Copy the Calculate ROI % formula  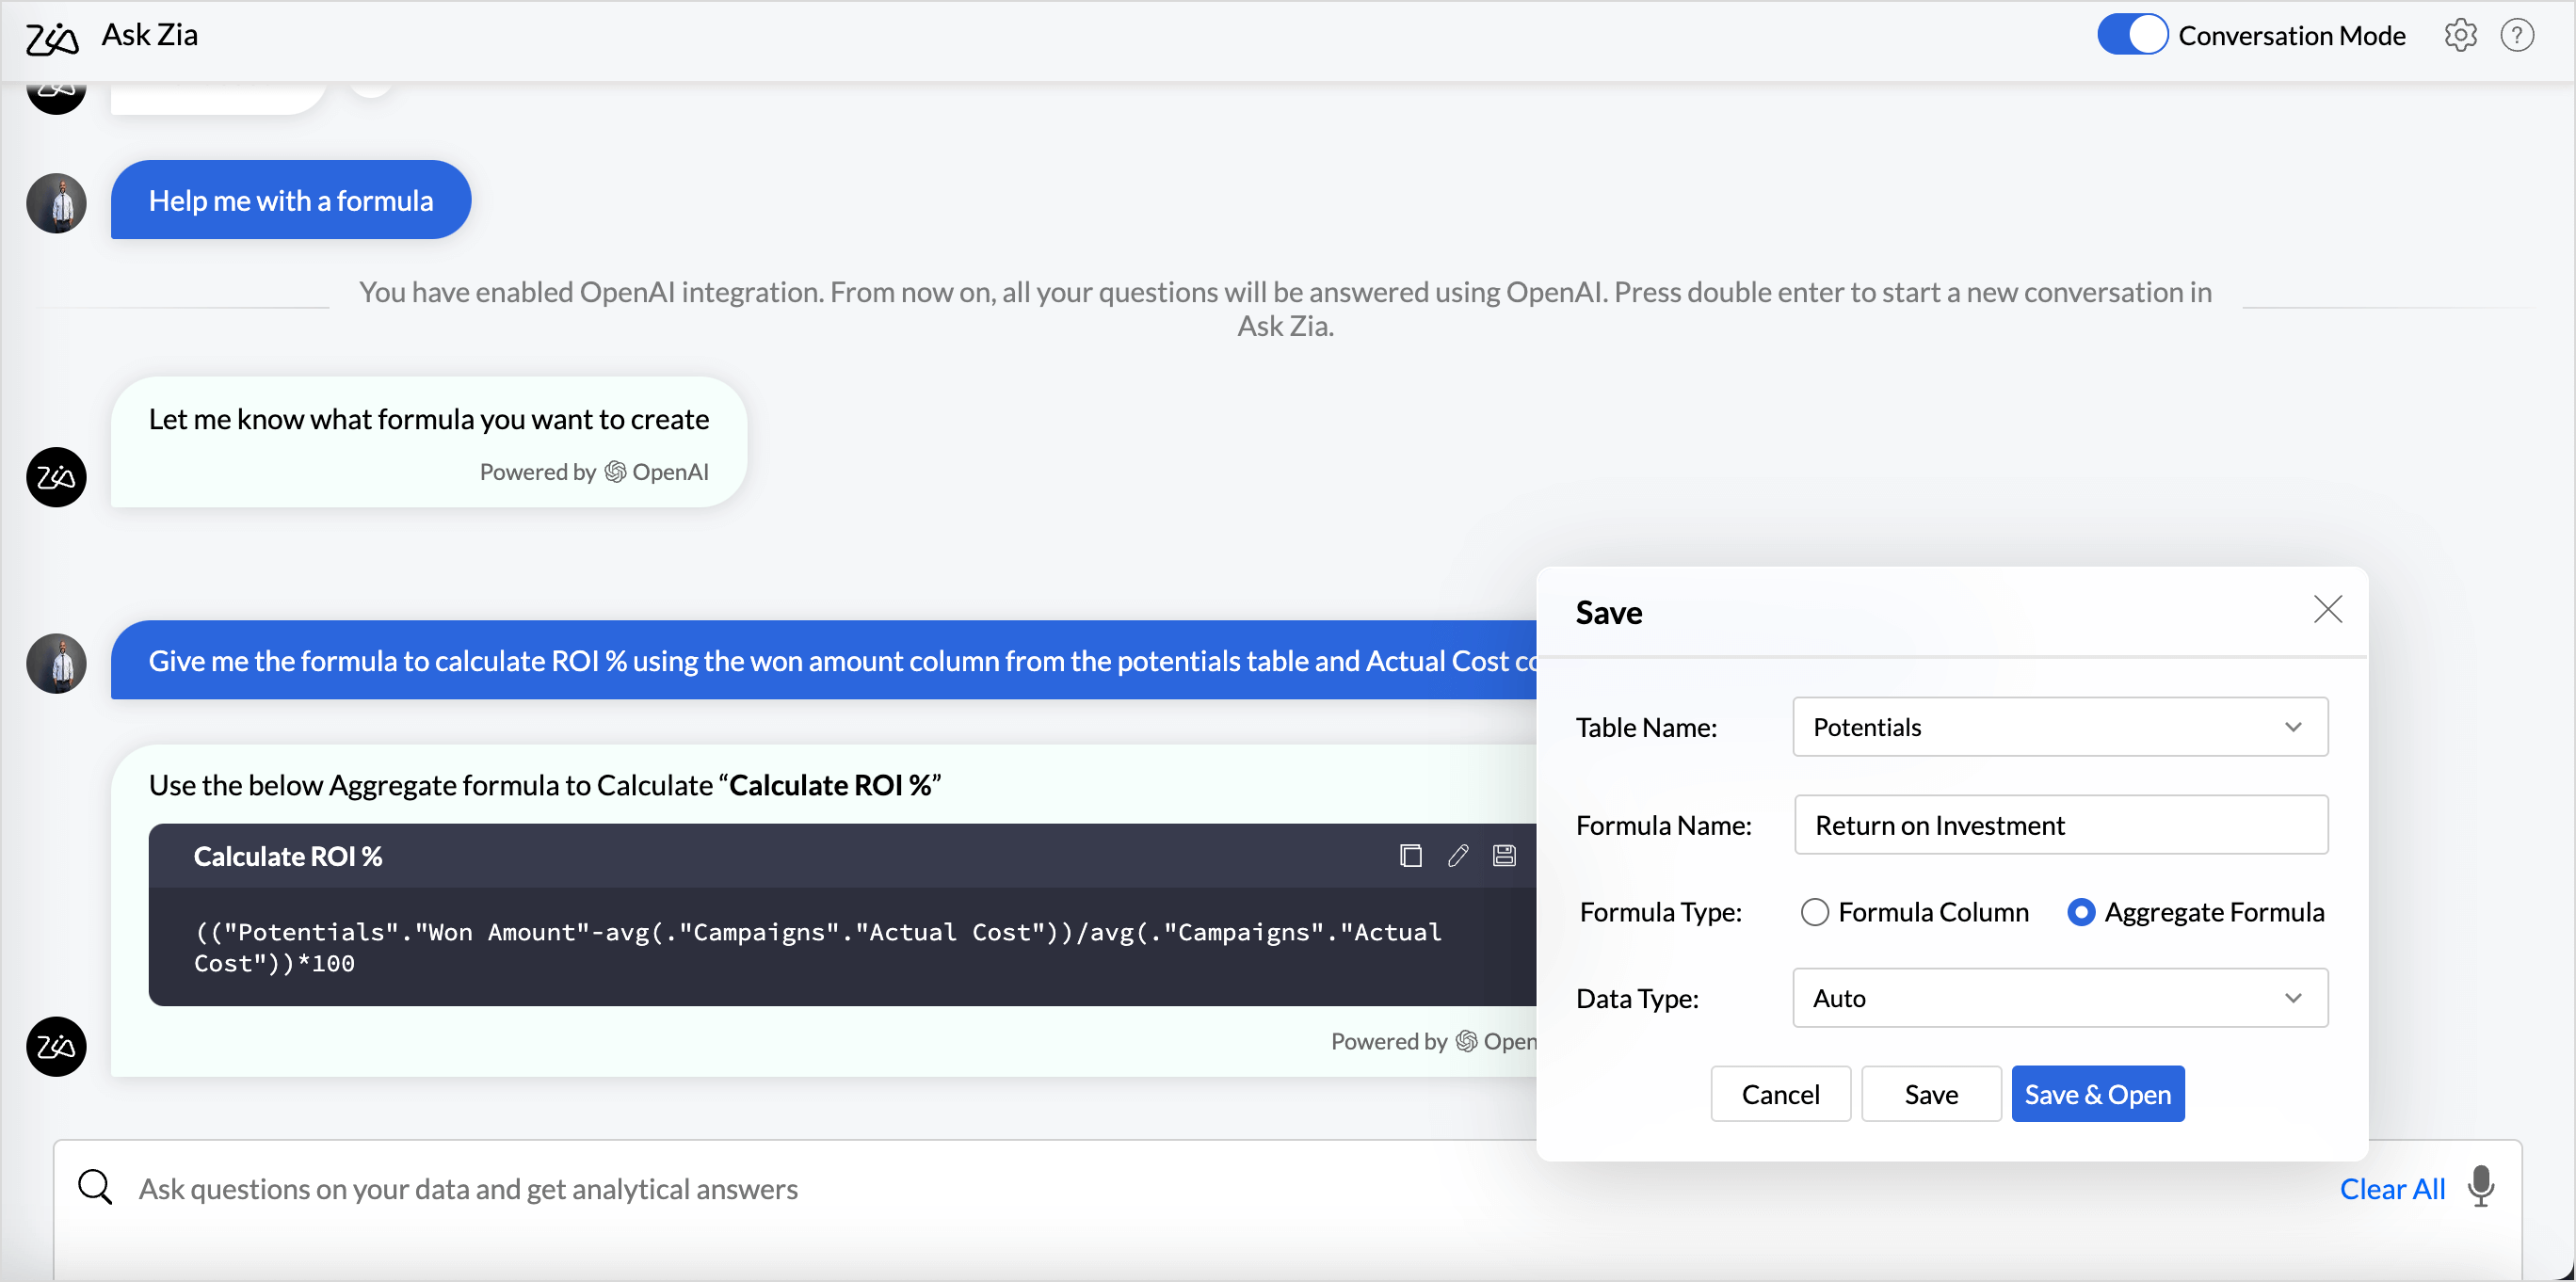pos(1410,856)
